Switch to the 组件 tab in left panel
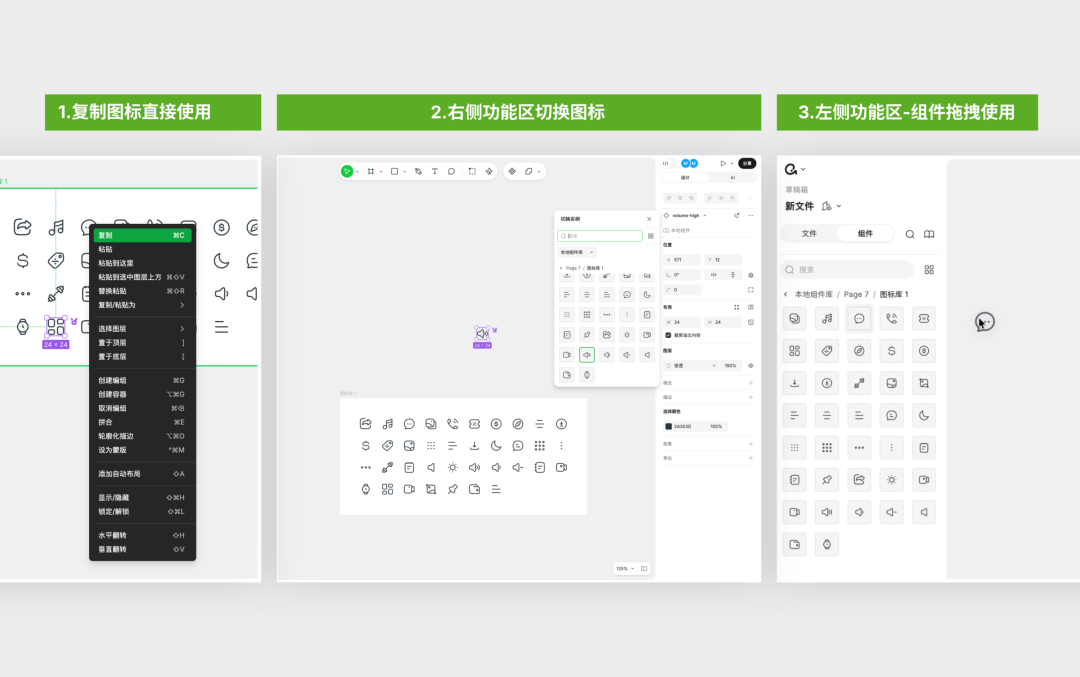 (865, 233)
